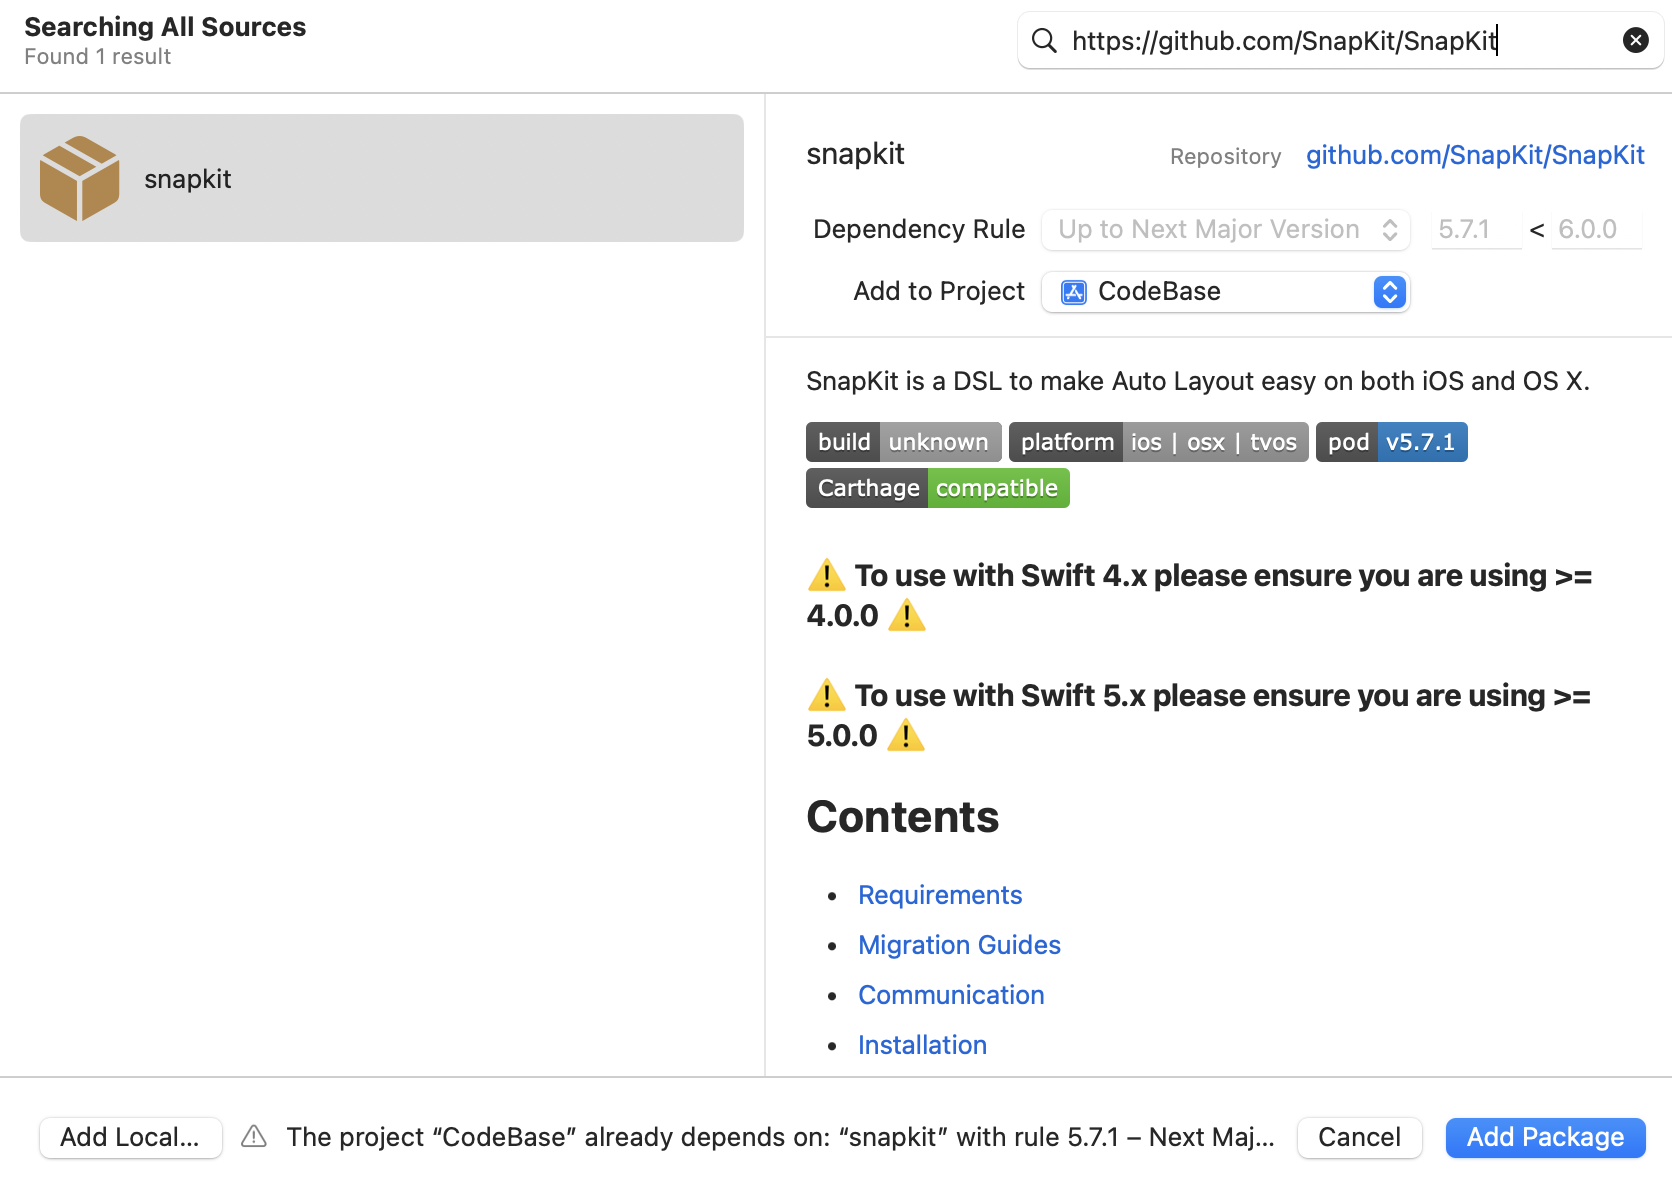1672x1182 pixels.
Task: Open the github.com/SnapKit/SnapKit repository link
Action: [1475, 155]
